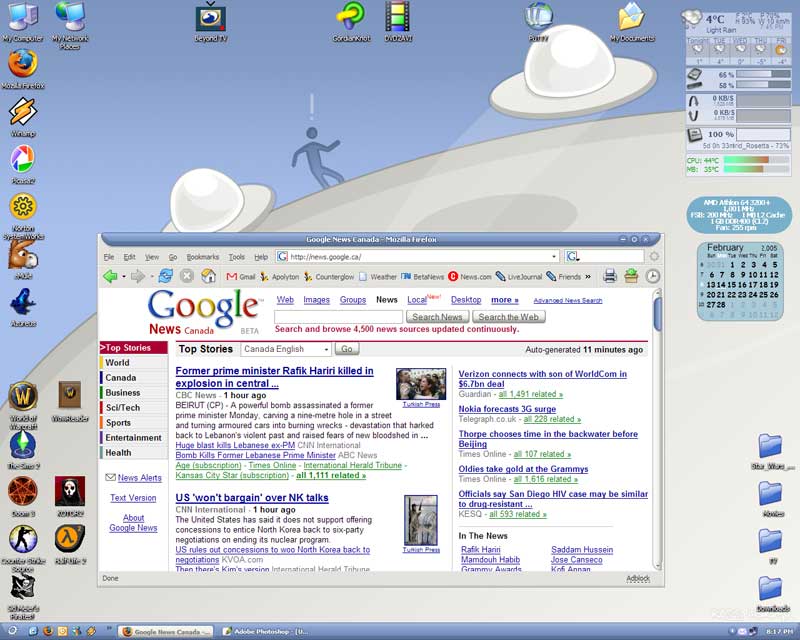Click the Home icon in Firefox toolbar
Viewport: 800px width, 640px height.
[208, 276]
